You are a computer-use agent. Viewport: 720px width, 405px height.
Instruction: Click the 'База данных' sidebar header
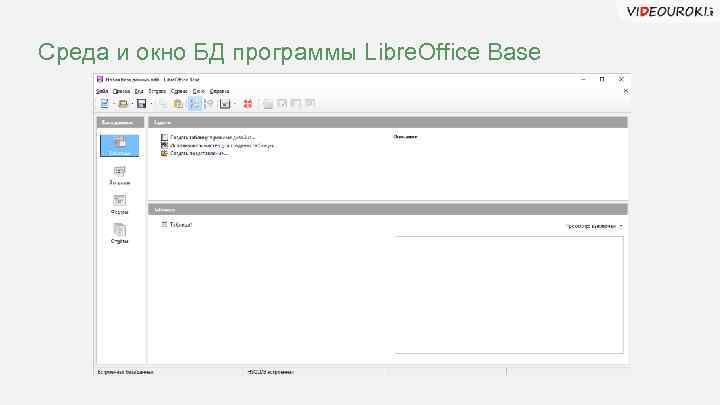[120, 123]
